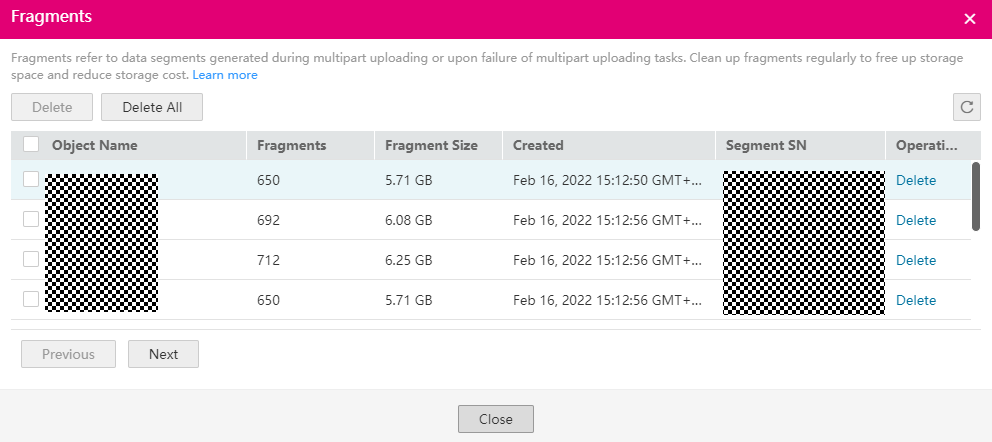Click the vertical scrollbar of the table

976,197
